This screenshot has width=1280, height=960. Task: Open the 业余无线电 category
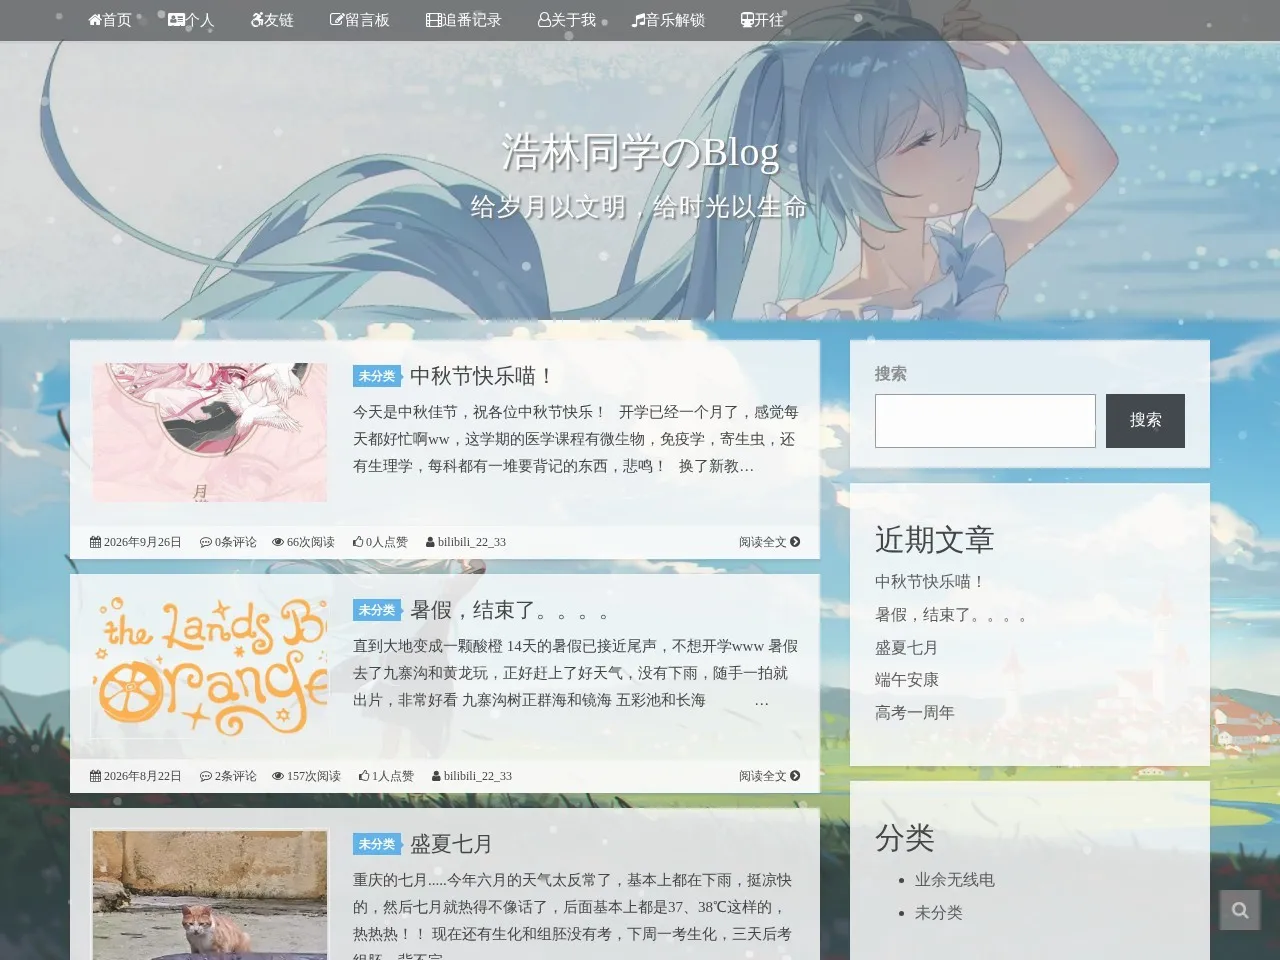click(954, 880)
